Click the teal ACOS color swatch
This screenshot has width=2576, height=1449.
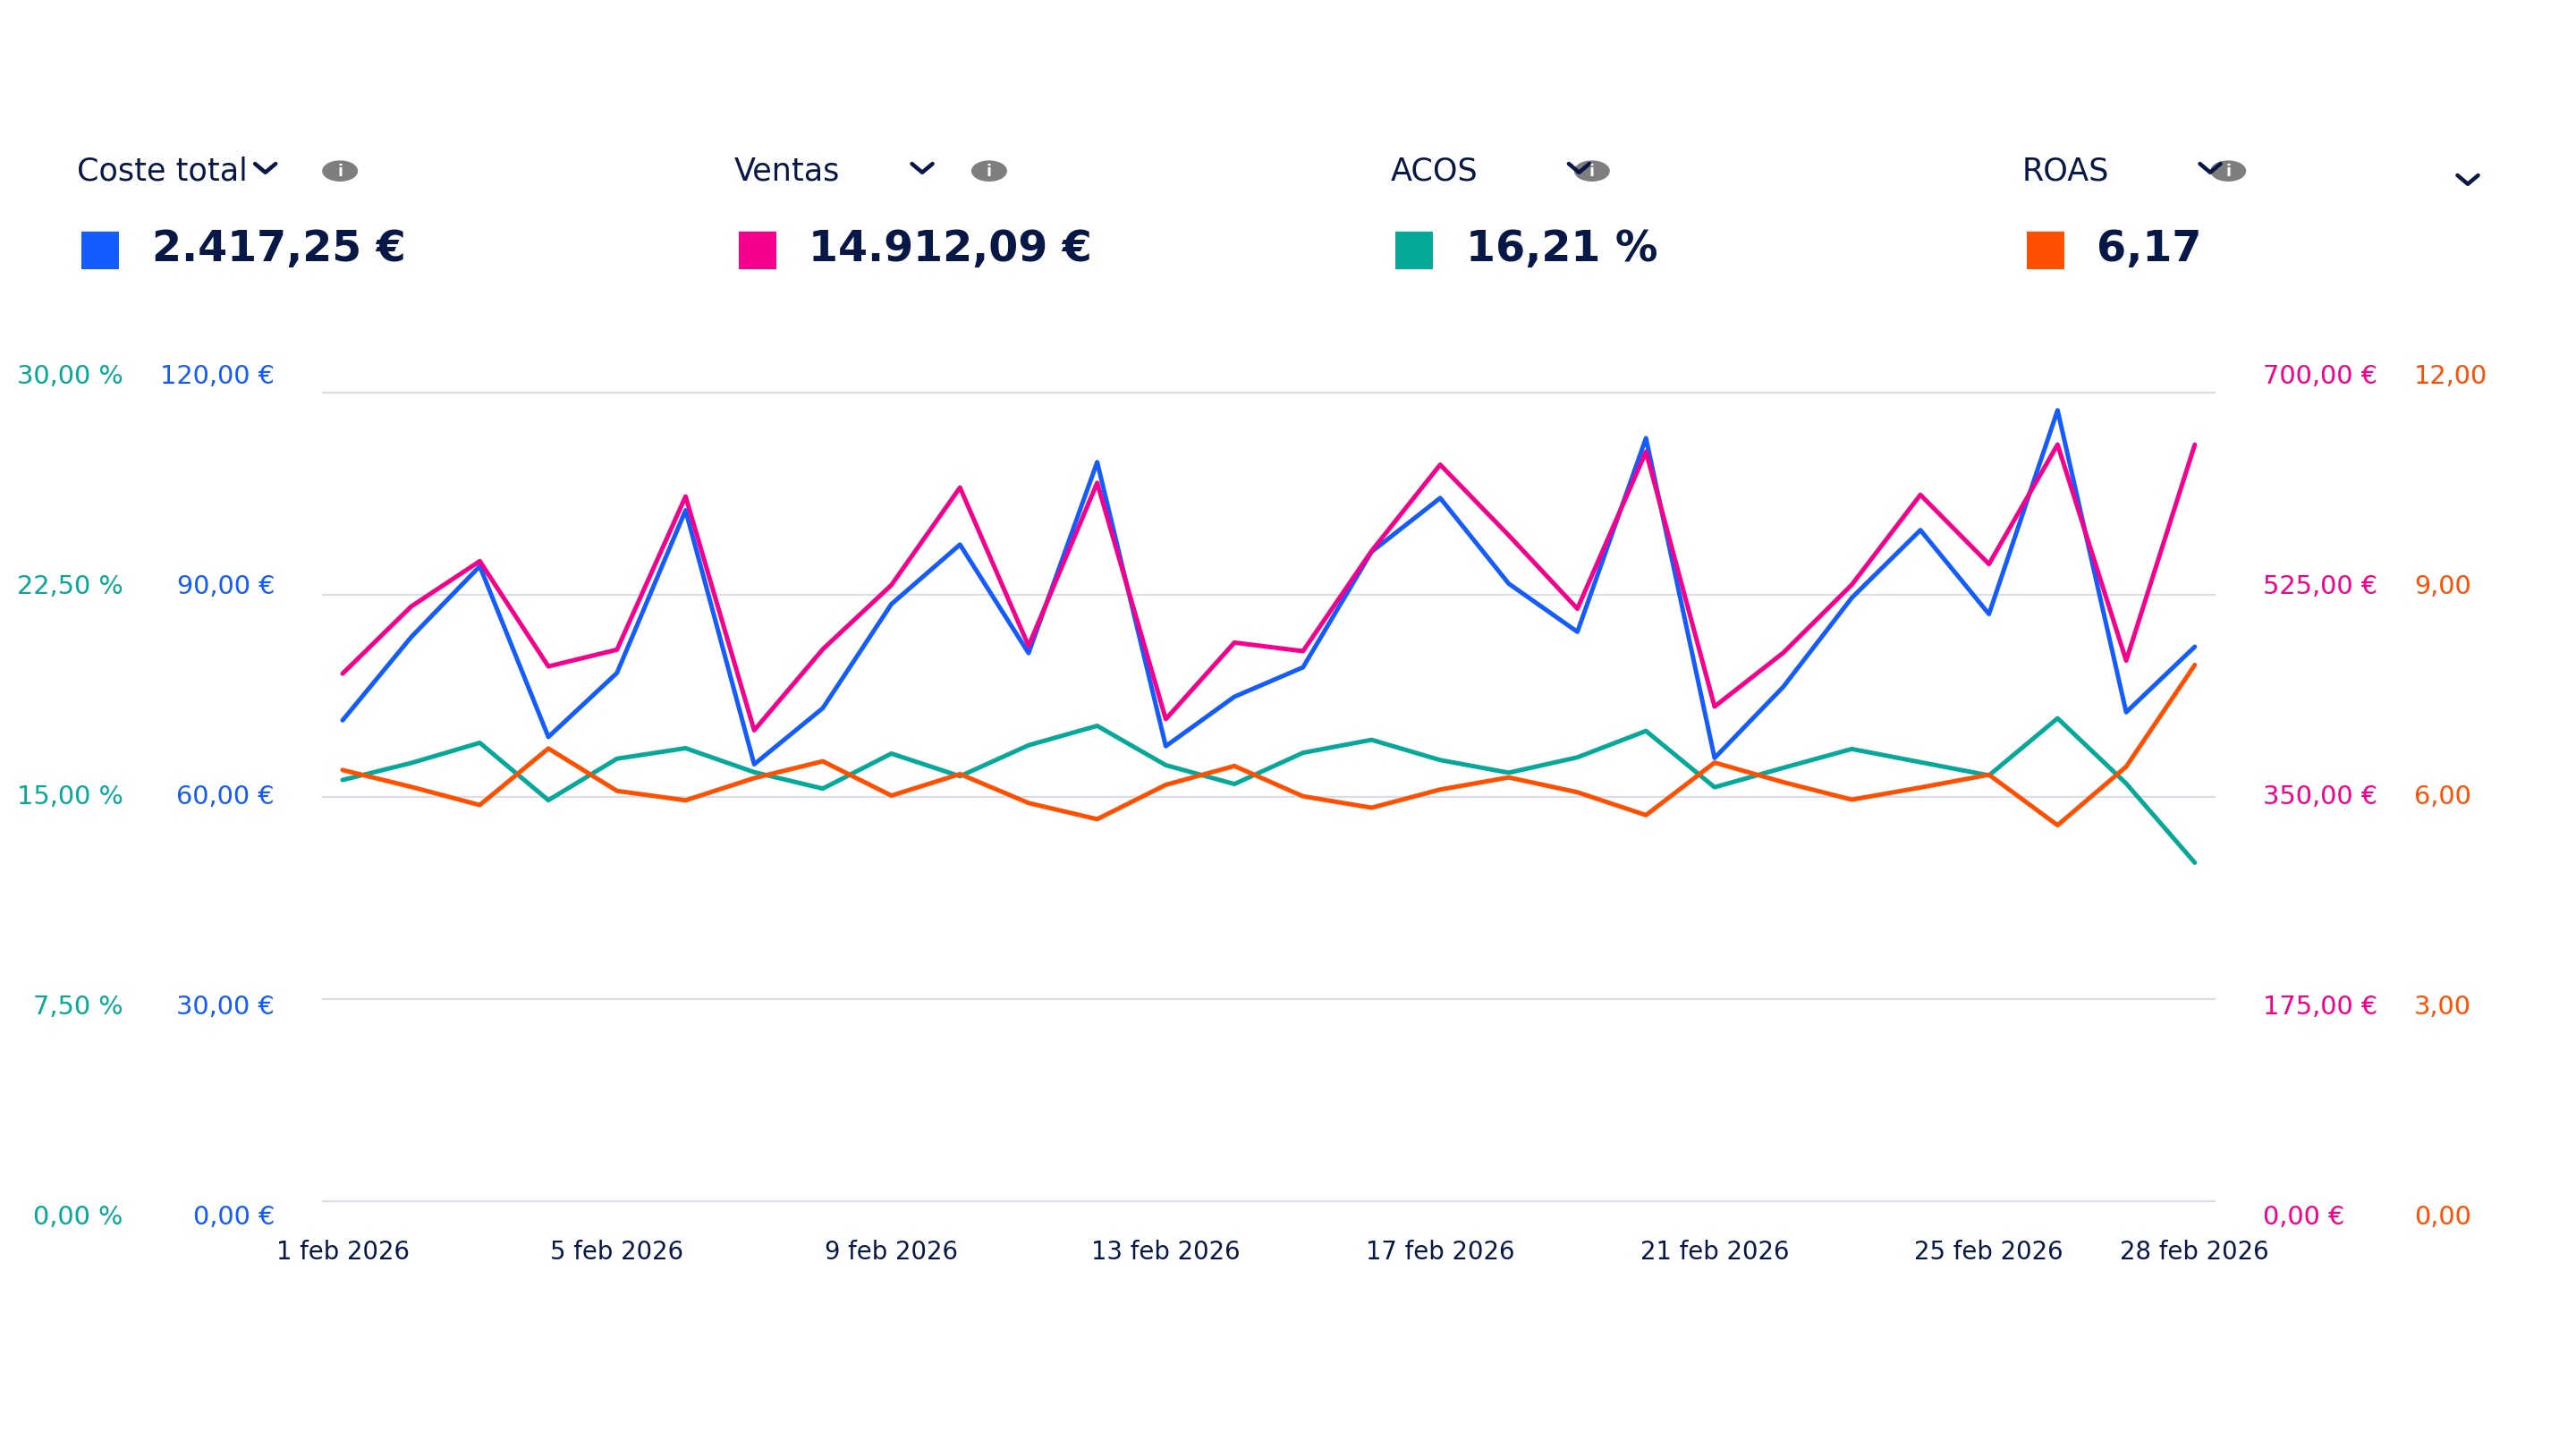1414,250
